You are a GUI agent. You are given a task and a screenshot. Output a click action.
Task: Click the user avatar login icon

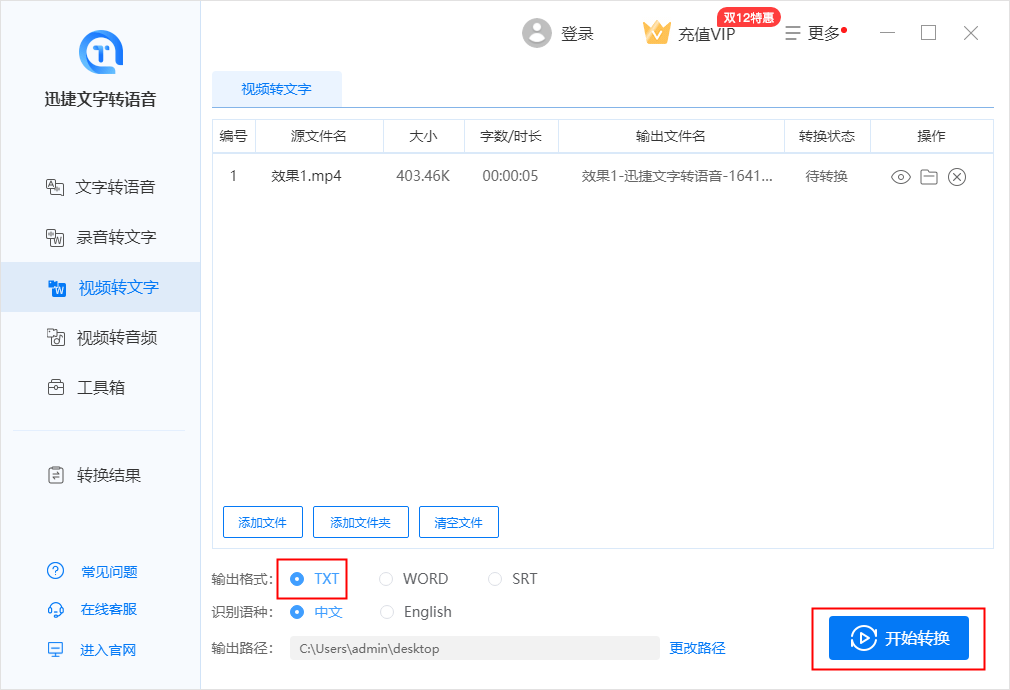pyautogui.click(x=537, y=33)
